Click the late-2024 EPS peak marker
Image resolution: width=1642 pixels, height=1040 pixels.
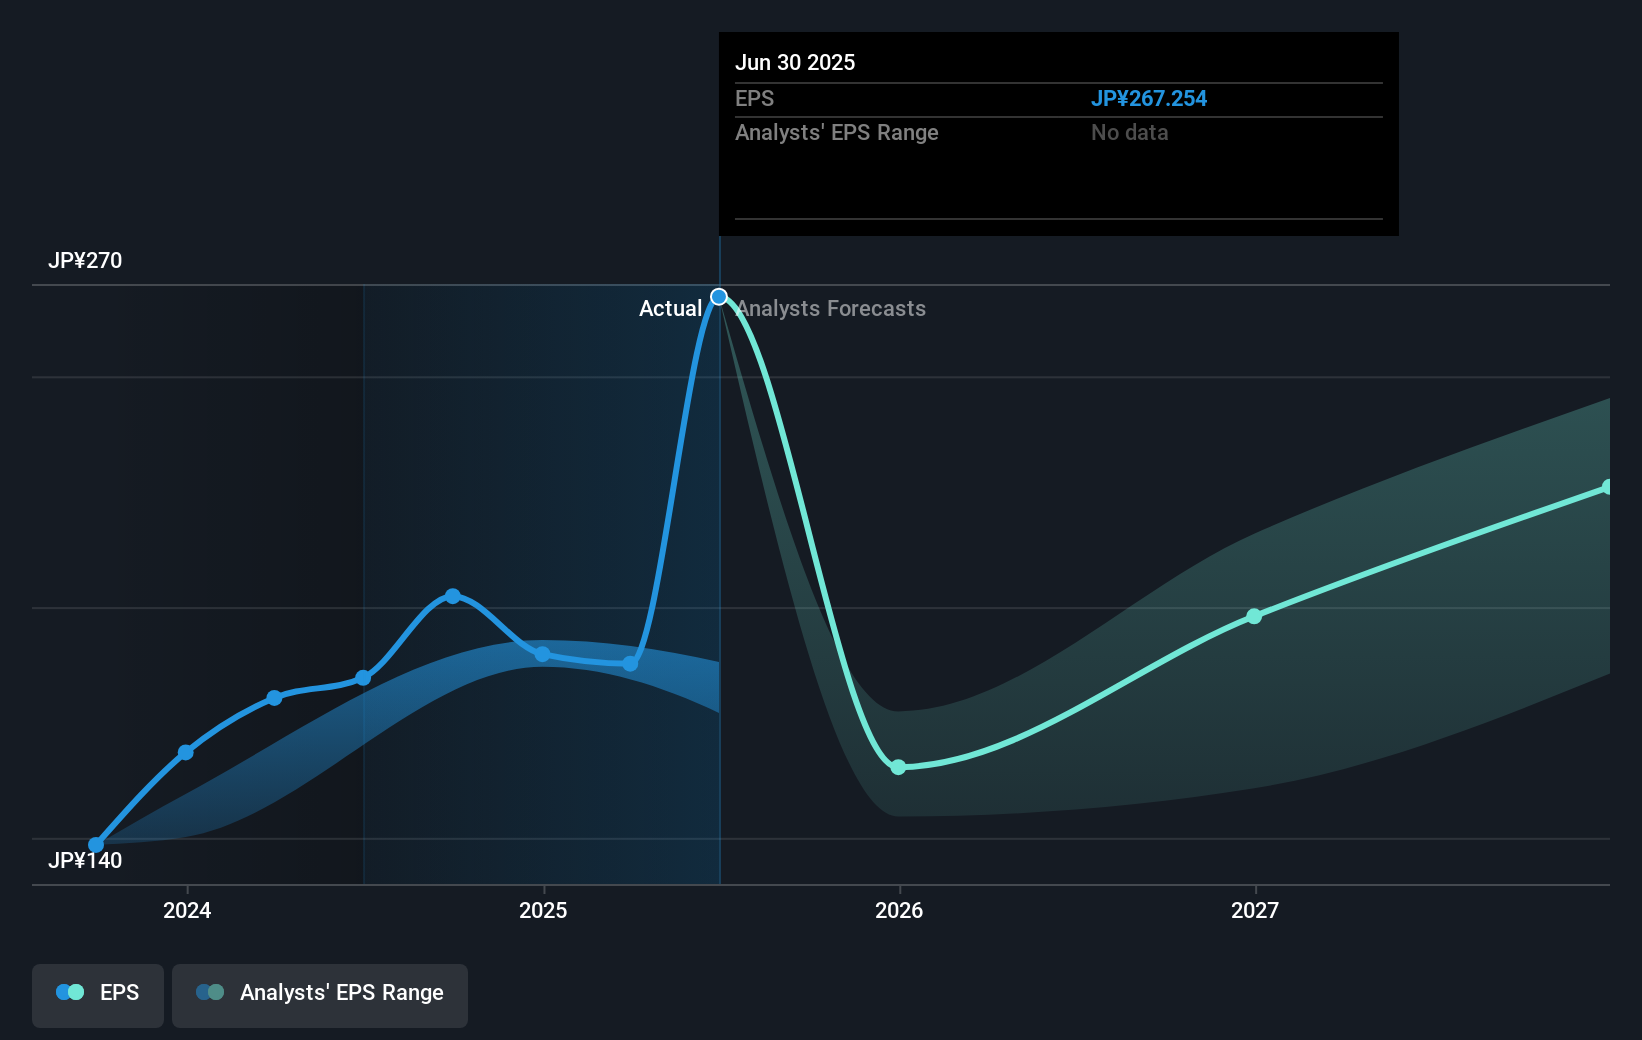click(x=454, y=596)
